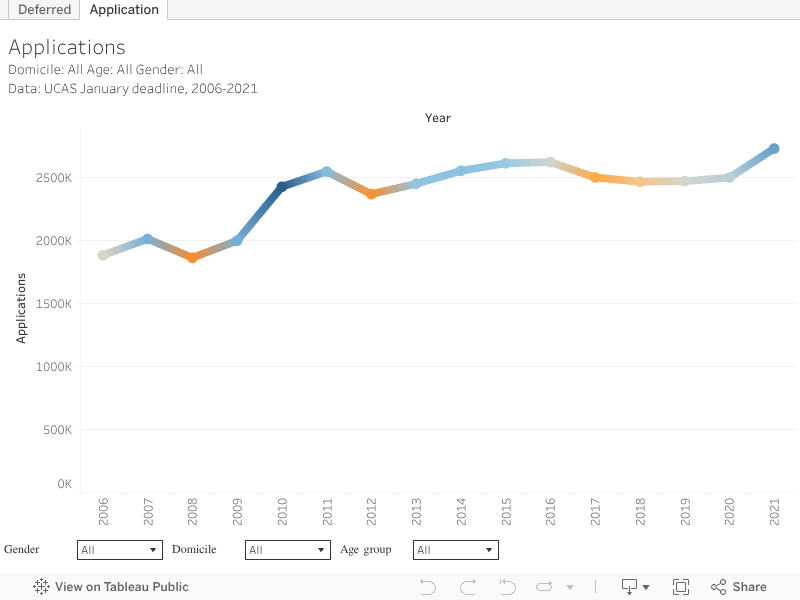Click the orange 2012 data point
This screenshot has width=800, height=600.
click(x=371, y=194)
